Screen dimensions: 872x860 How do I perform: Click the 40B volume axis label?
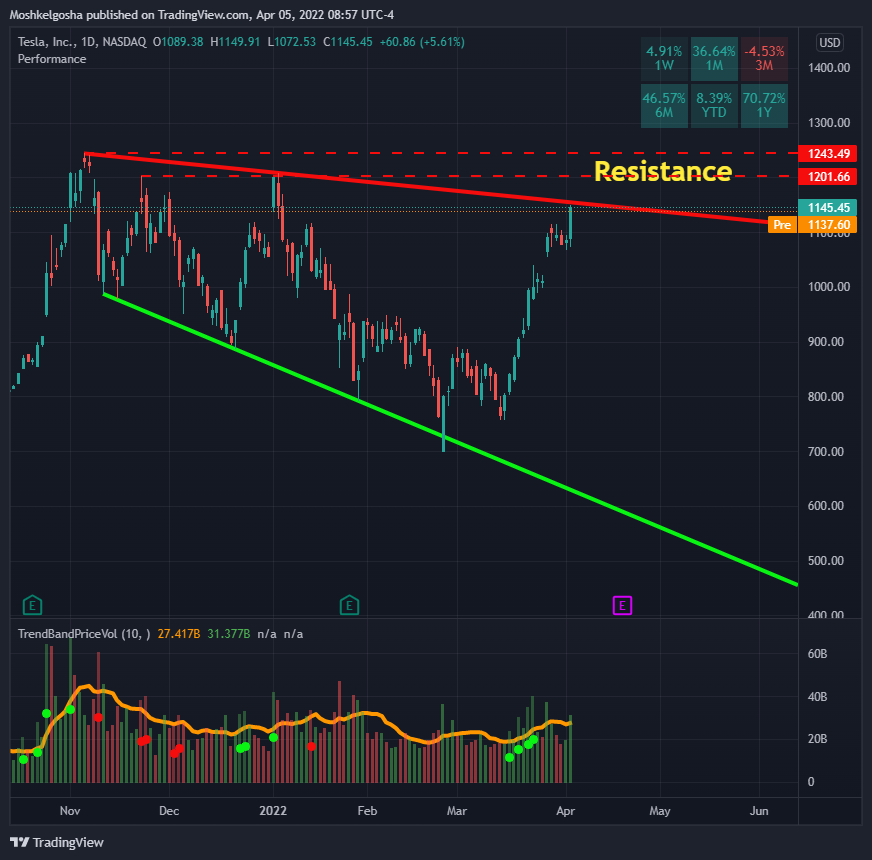[818, 697]
